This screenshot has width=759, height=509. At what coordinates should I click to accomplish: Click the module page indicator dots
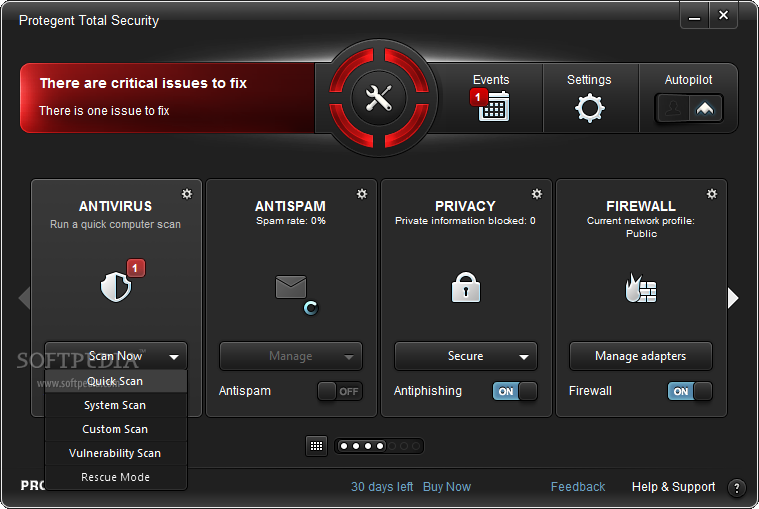[379, 446]
